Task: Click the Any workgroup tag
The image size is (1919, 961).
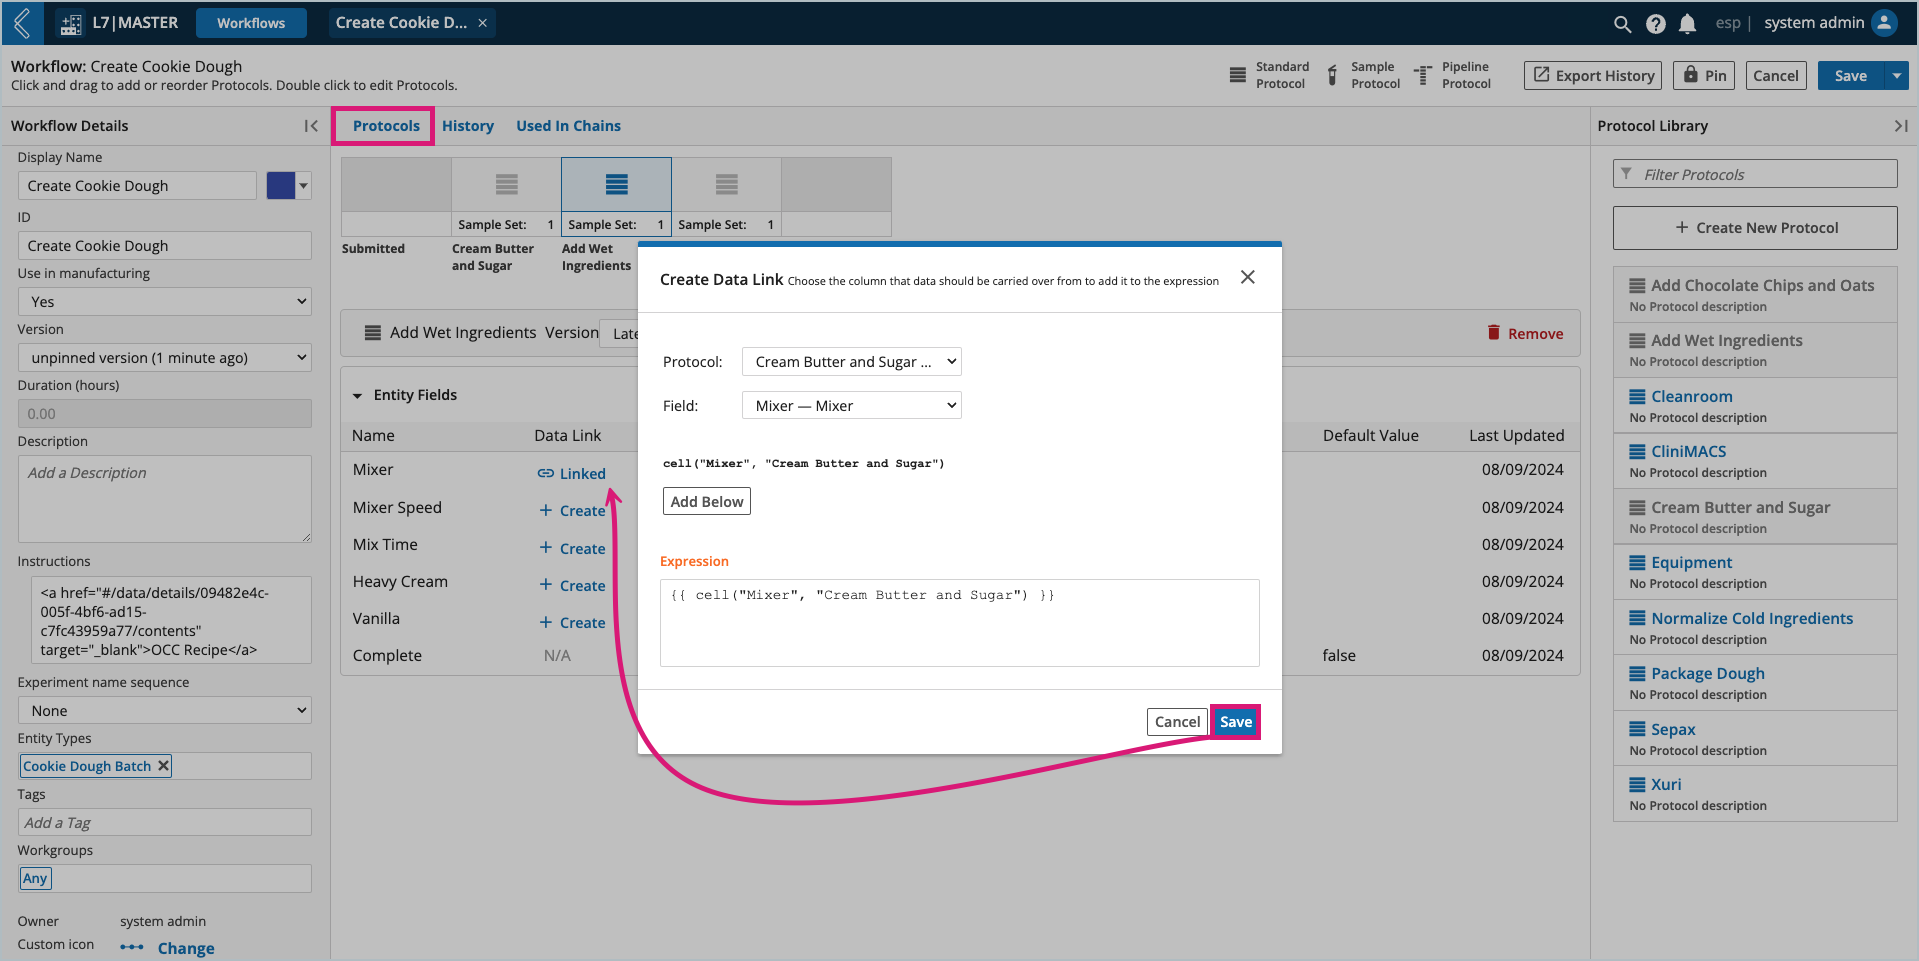Action: 35,878
